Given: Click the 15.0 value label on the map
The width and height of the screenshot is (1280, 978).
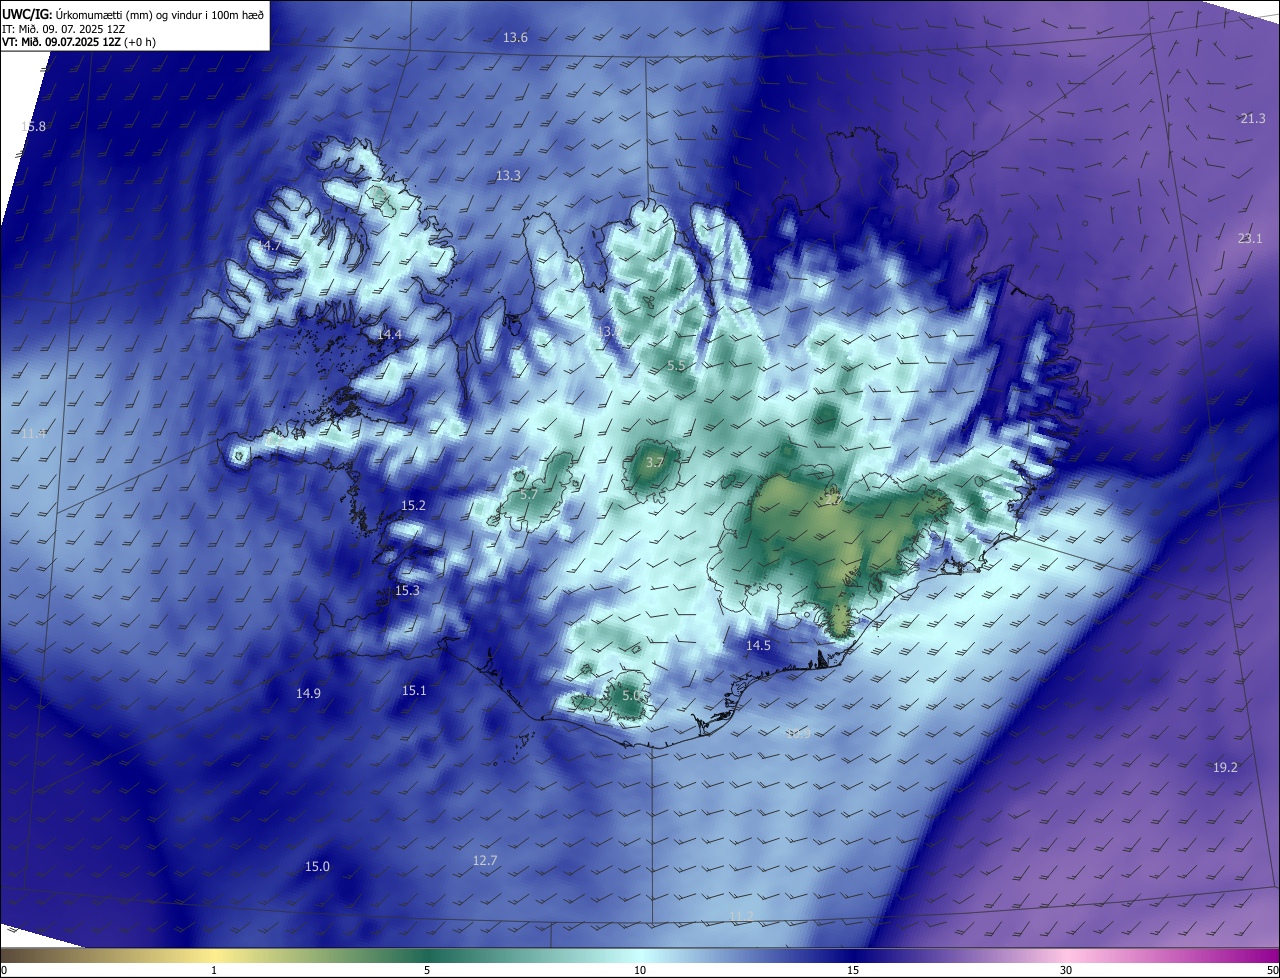Looking at the screenshot, I should [x=317, y=867].
